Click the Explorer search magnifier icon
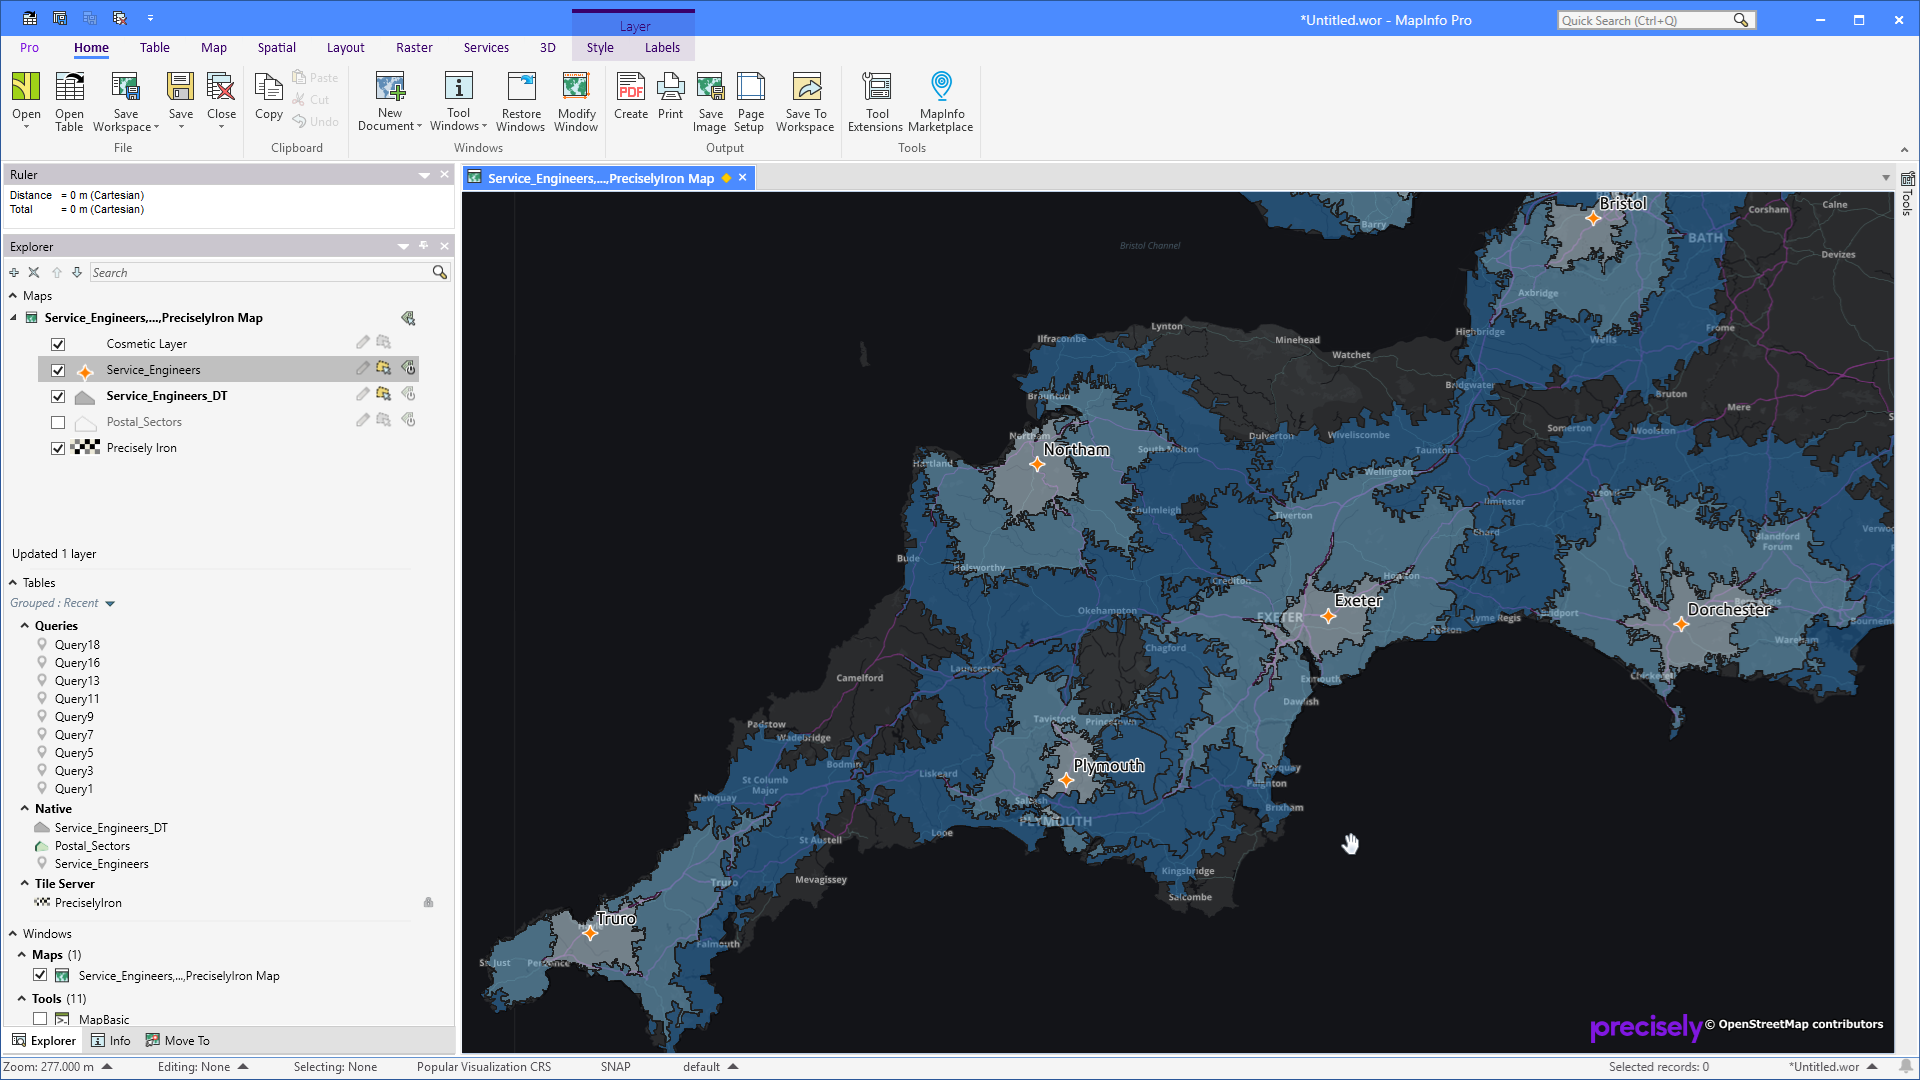Image resolution: width=1920 pixels, height=1080 pixels. (439, 272)
